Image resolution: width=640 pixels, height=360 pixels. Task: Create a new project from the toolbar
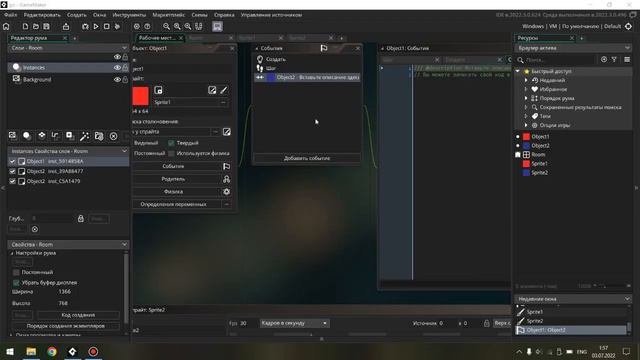[25, 27]
